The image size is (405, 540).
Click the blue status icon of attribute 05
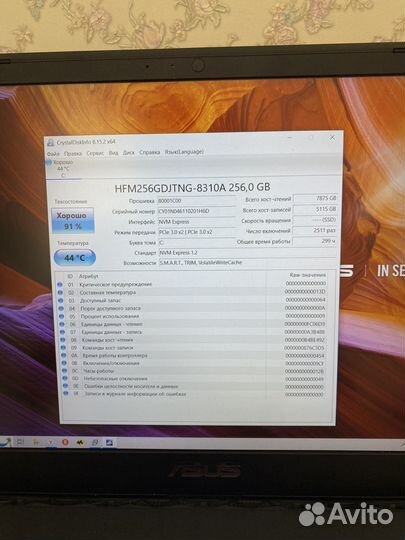(x=61, y=316)
